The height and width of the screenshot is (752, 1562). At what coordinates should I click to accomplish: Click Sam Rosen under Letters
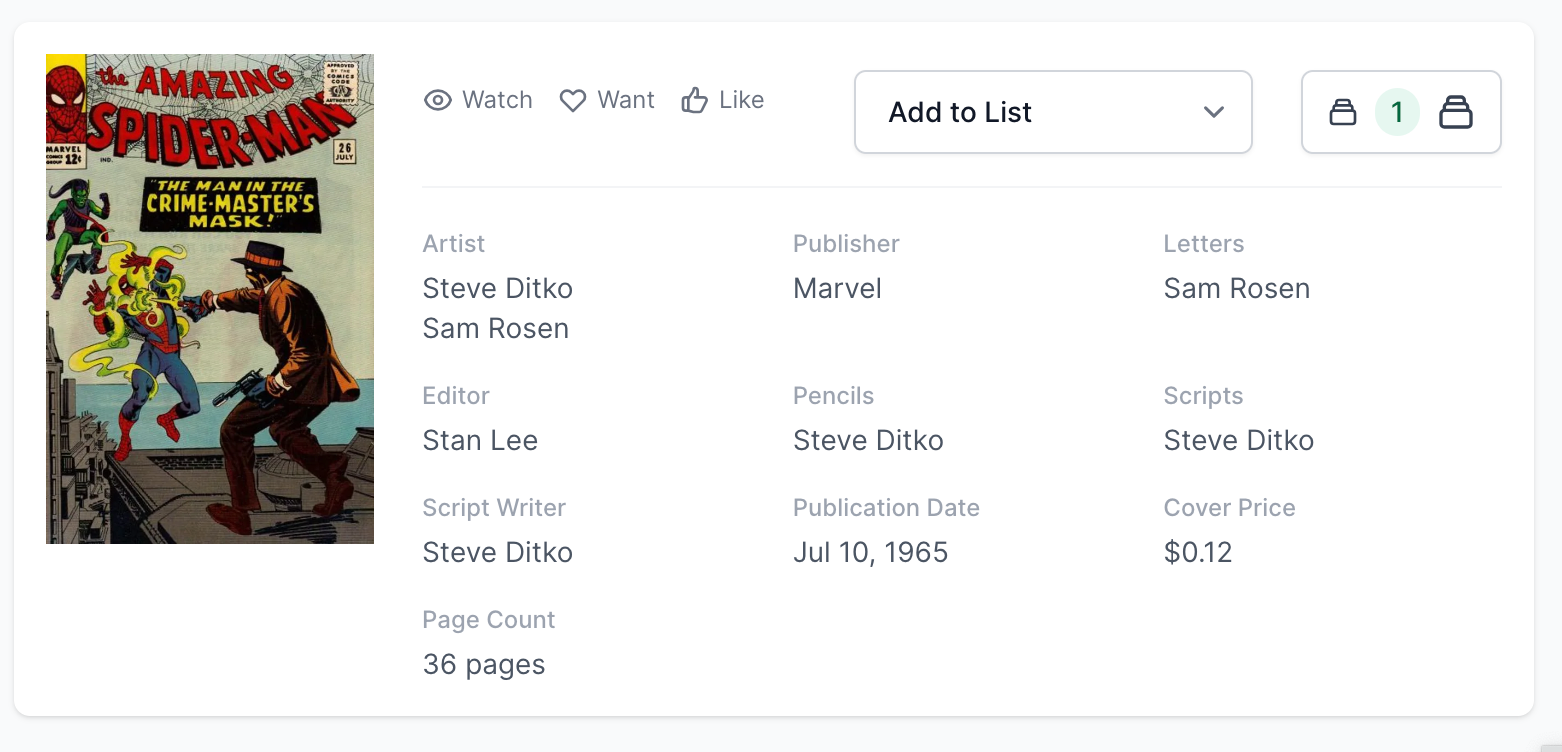(1236, 288)
